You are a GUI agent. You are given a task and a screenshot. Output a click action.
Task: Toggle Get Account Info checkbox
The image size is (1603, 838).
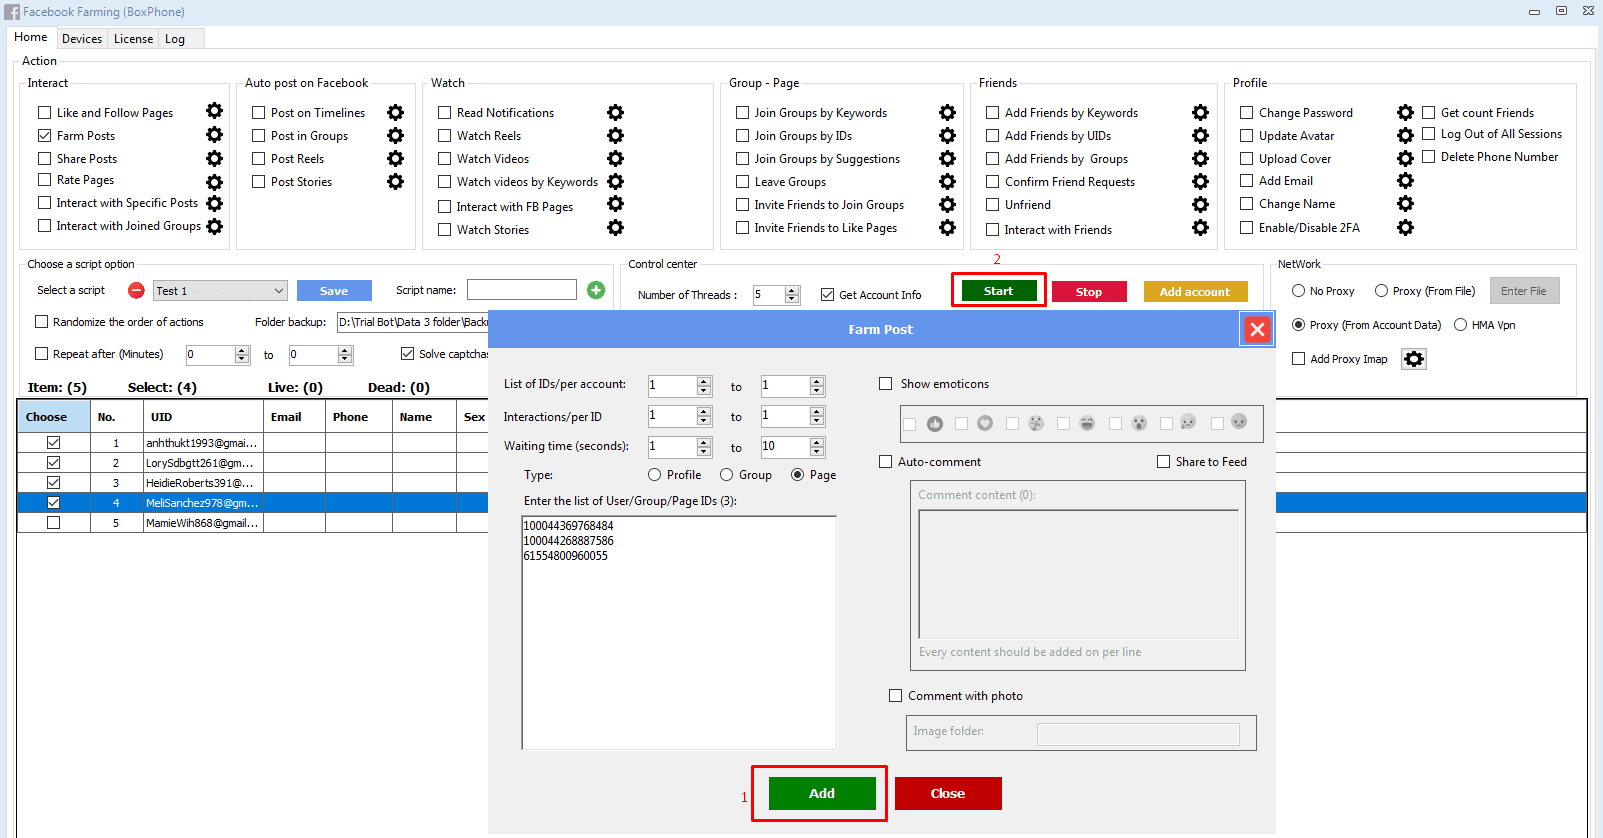coord(827,294)
